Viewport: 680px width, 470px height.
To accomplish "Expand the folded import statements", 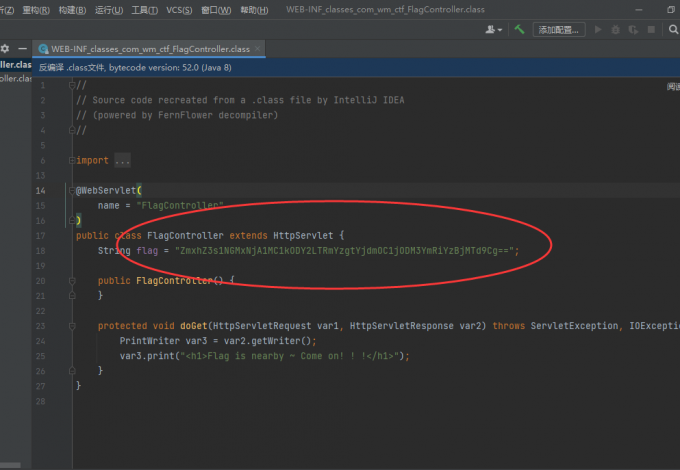I will pos(72,160).
